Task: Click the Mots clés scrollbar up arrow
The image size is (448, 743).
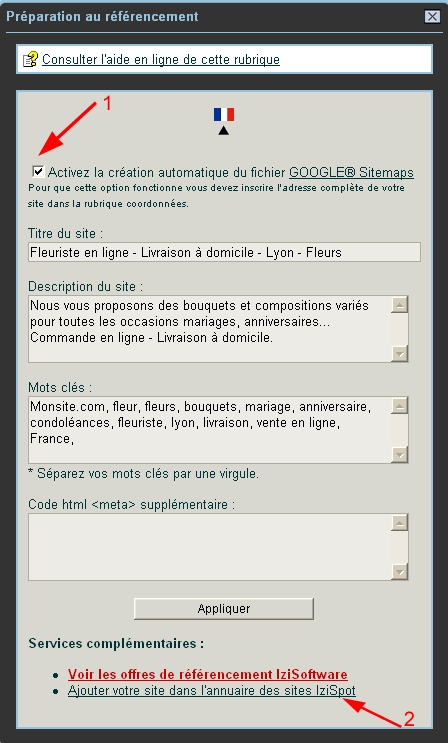Action: pos(400,406)
